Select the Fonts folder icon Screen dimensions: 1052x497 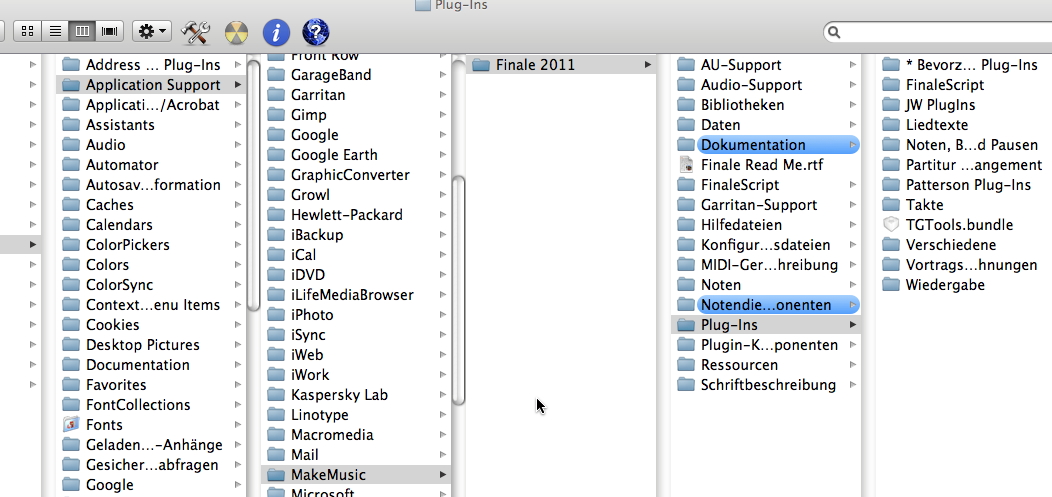[70, 425]
